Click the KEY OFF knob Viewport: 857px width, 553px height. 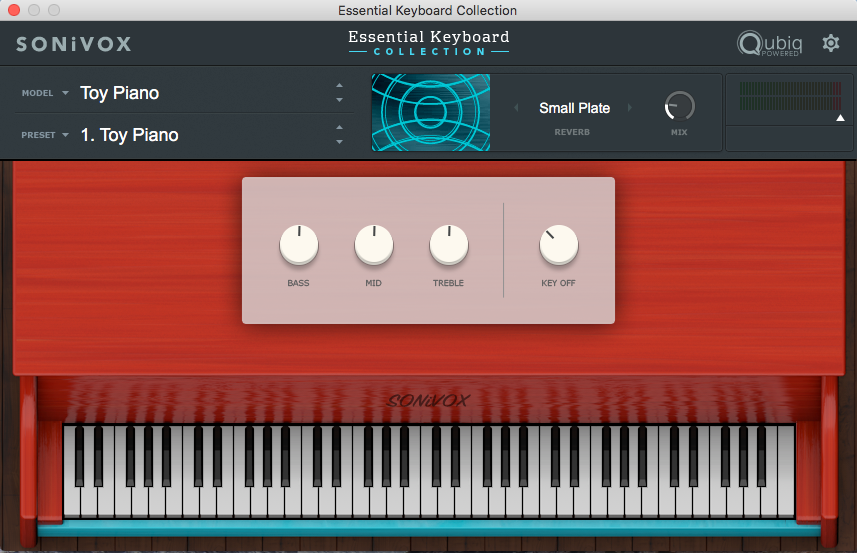(x=558, y=245)
